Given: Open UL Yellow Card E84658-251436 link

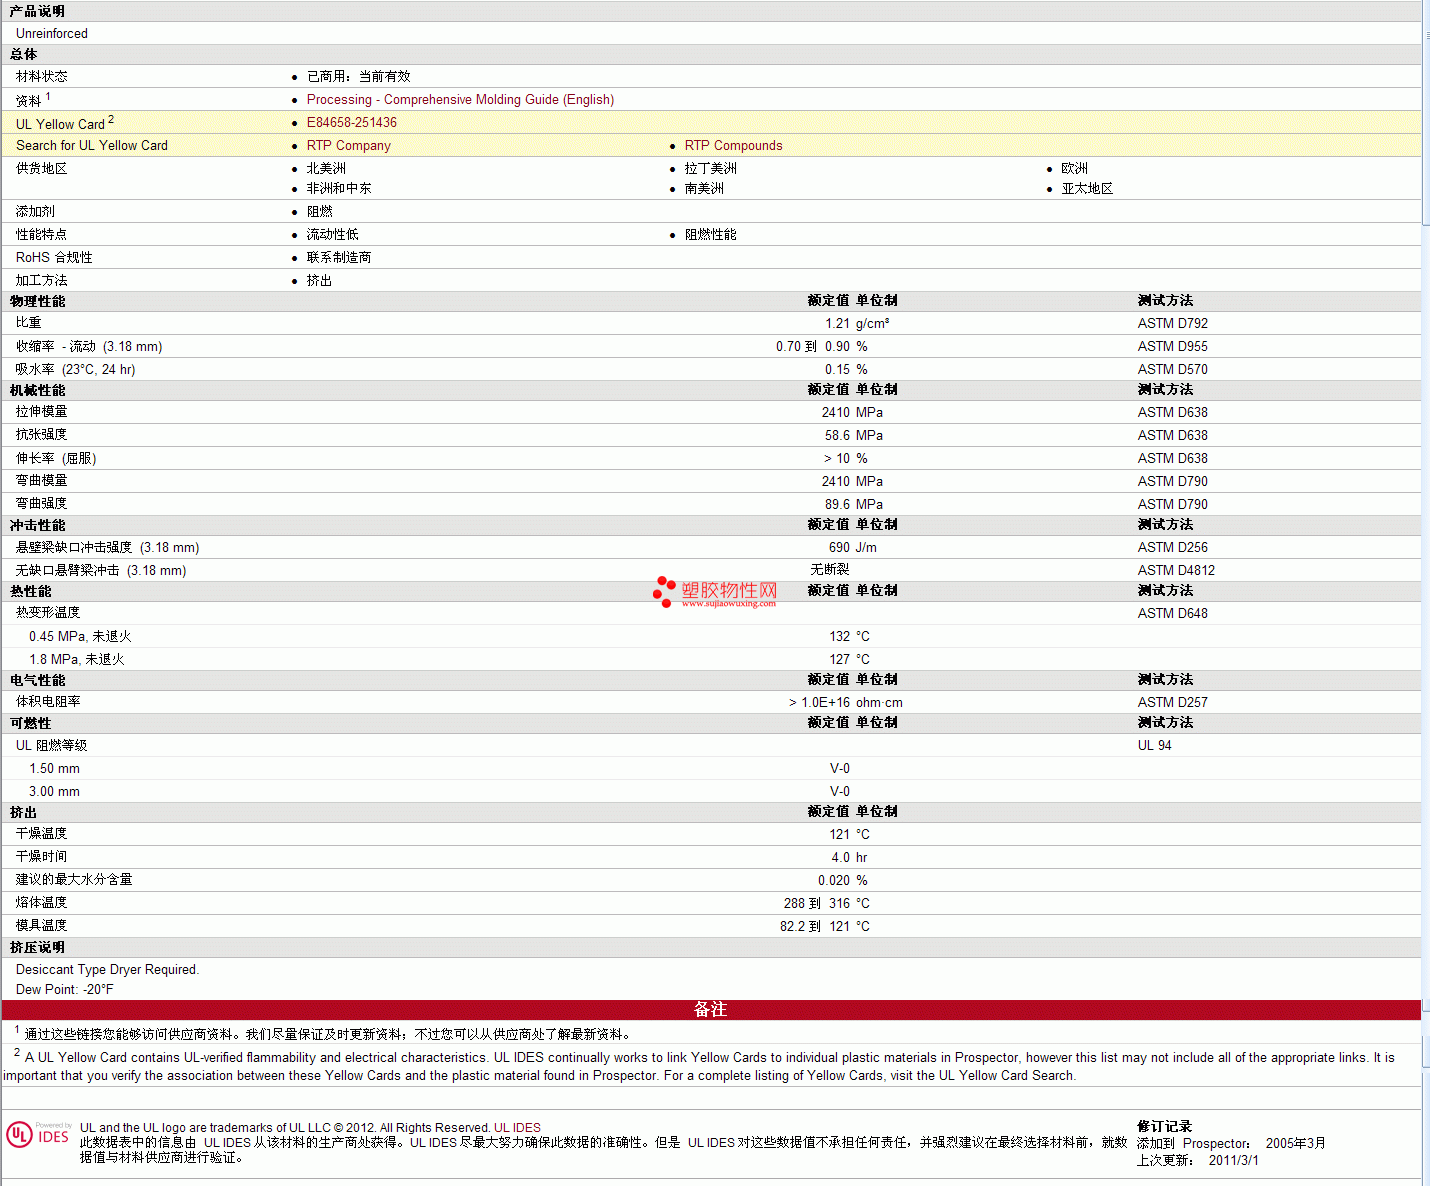Looking at the screenshot, I should [351, 123].
